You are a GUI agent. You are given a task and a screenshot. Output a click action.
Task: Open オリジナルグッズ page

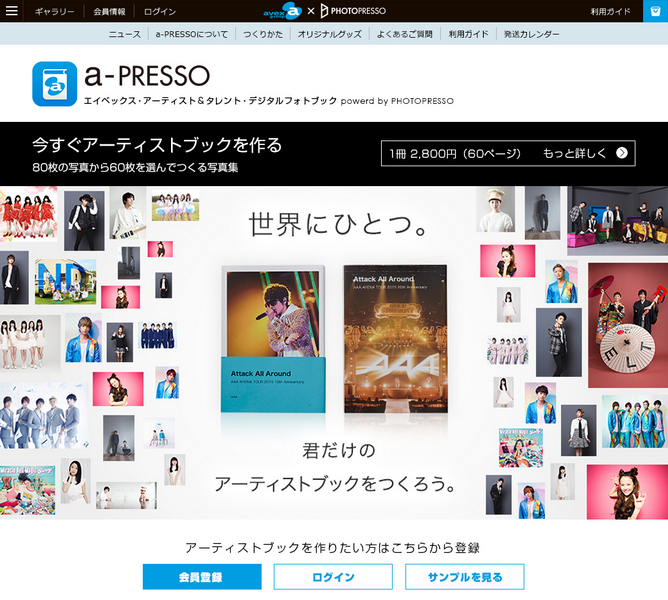click(x=329, y=34)
